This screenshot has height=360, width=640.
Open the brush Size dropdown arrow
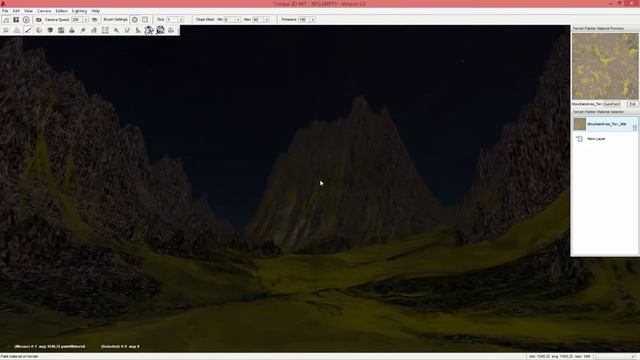coord(181,20)
